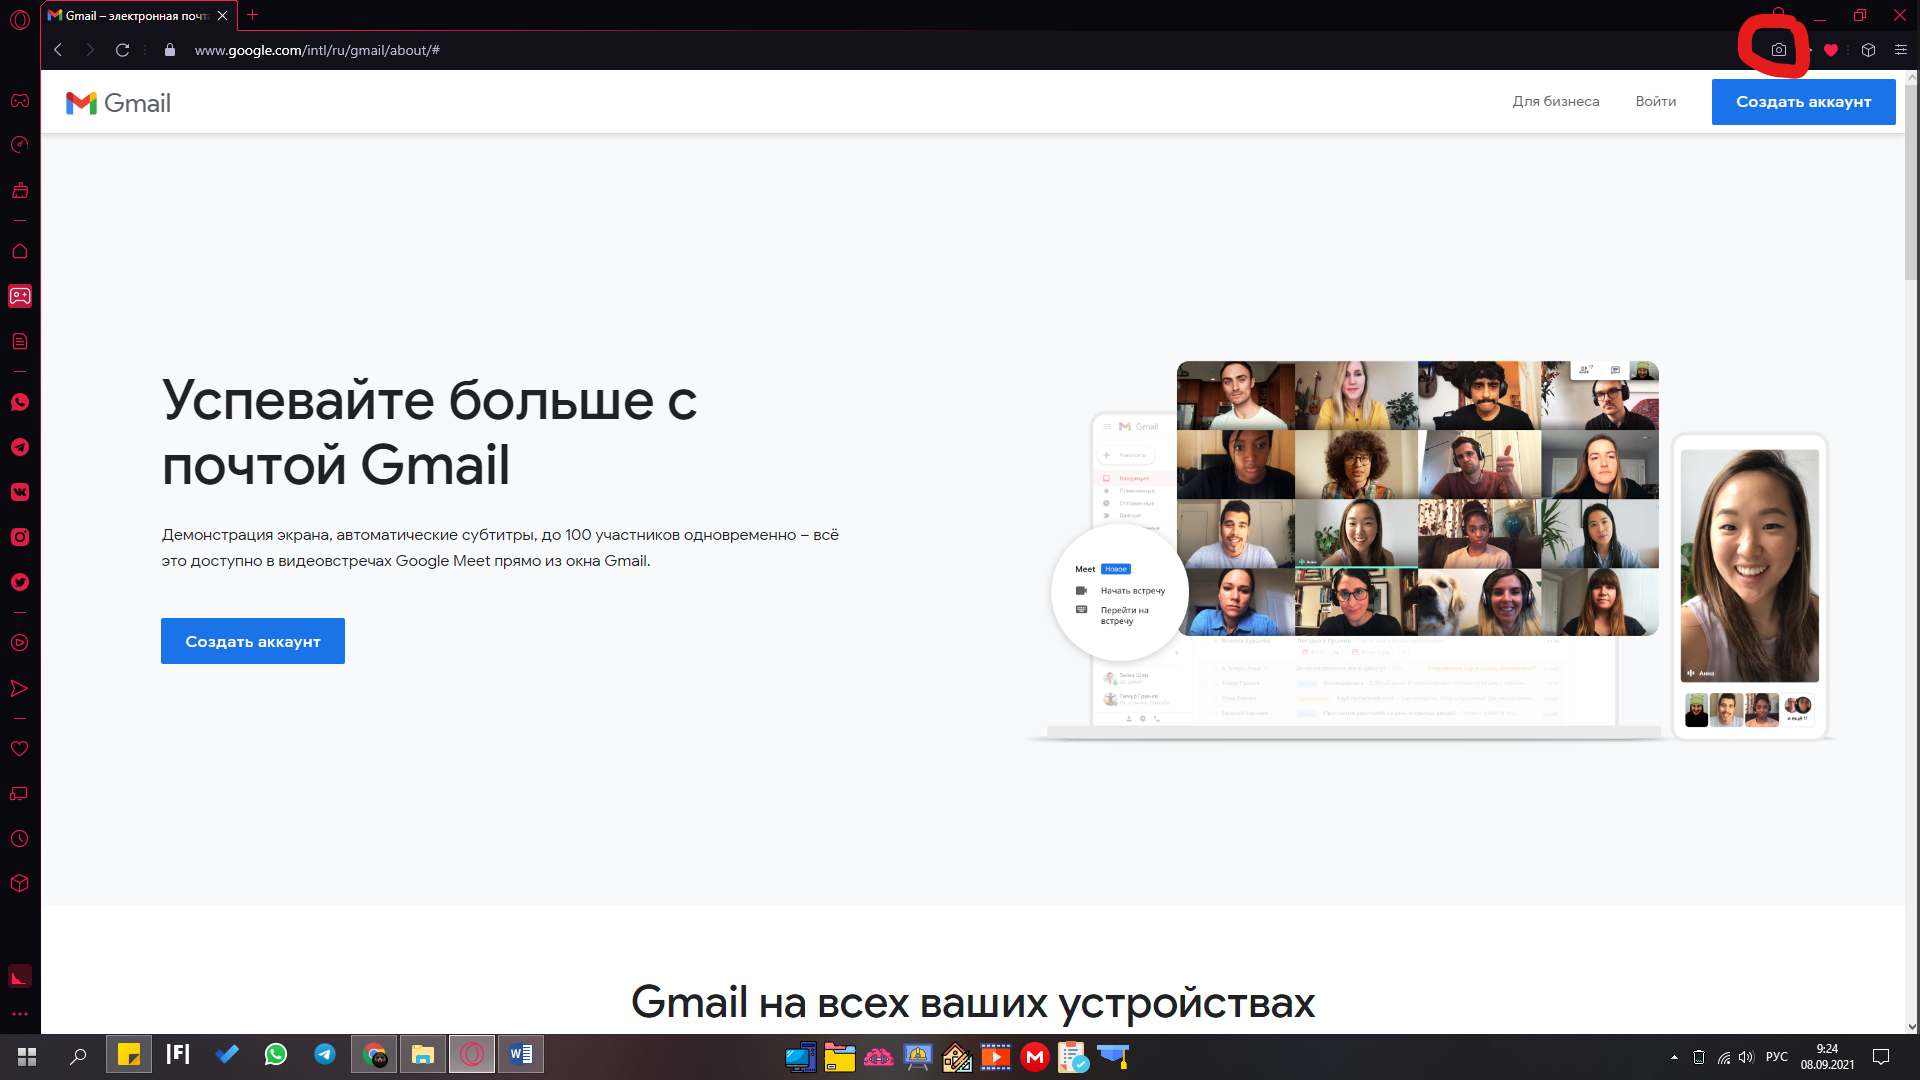Open the volume control in tray

click(1746, 1057)
